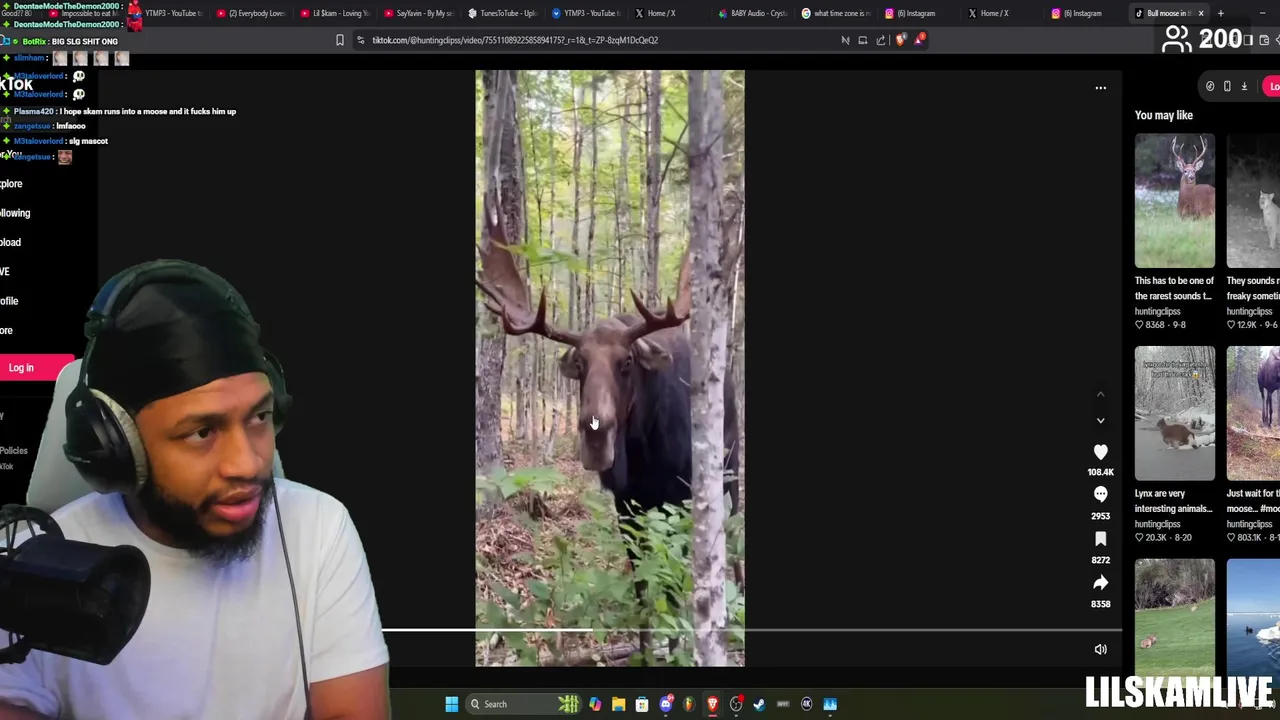This screenshot has width=1280, height=720.
Task: Click the 'You may like' heading
Action: point(1164,116)
